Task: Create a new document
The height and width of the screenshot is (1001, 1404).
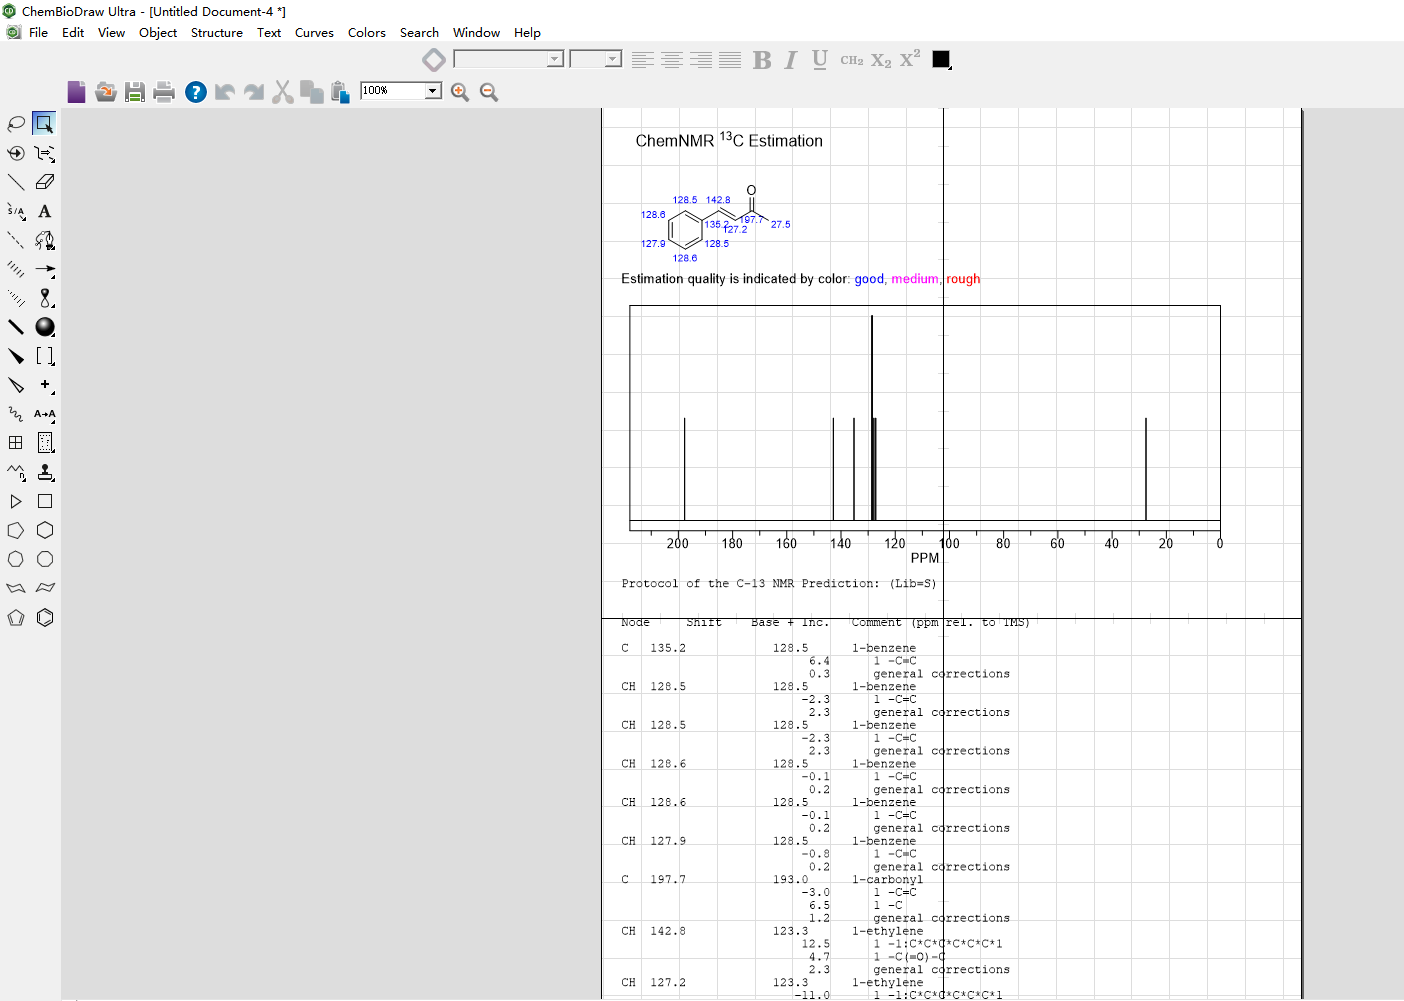Action: coord(76,92)
